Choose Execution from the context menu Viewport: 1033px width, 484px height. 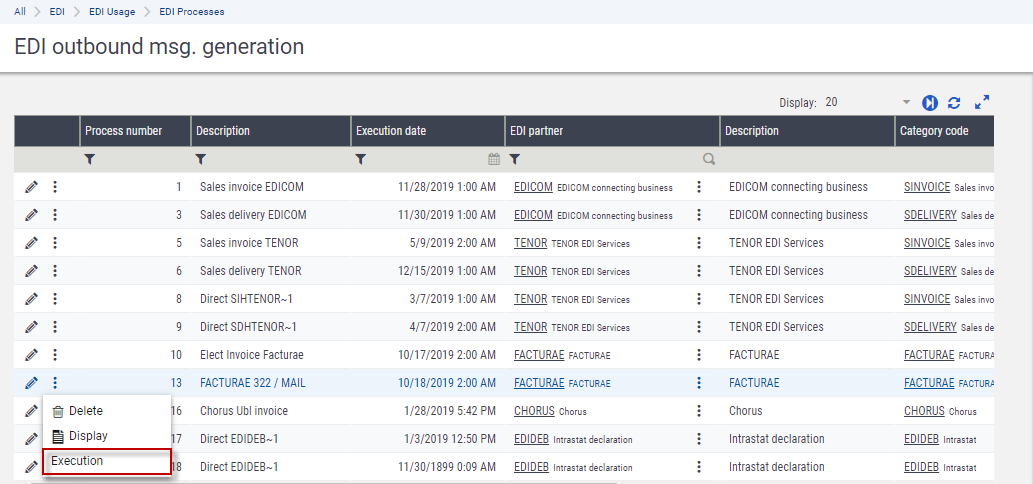click(77, 461)
